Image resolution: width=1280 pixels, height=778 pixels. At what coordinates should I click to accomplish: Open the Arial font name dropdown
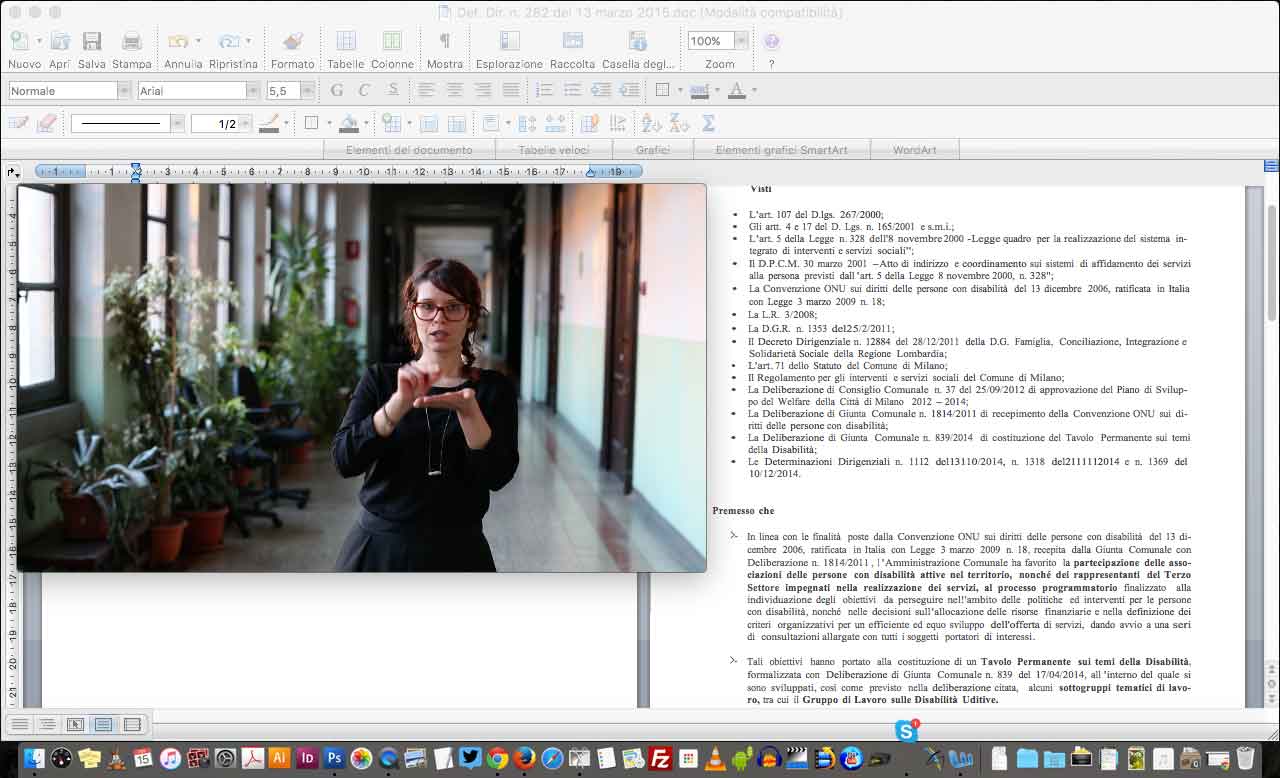click(253, 91)
